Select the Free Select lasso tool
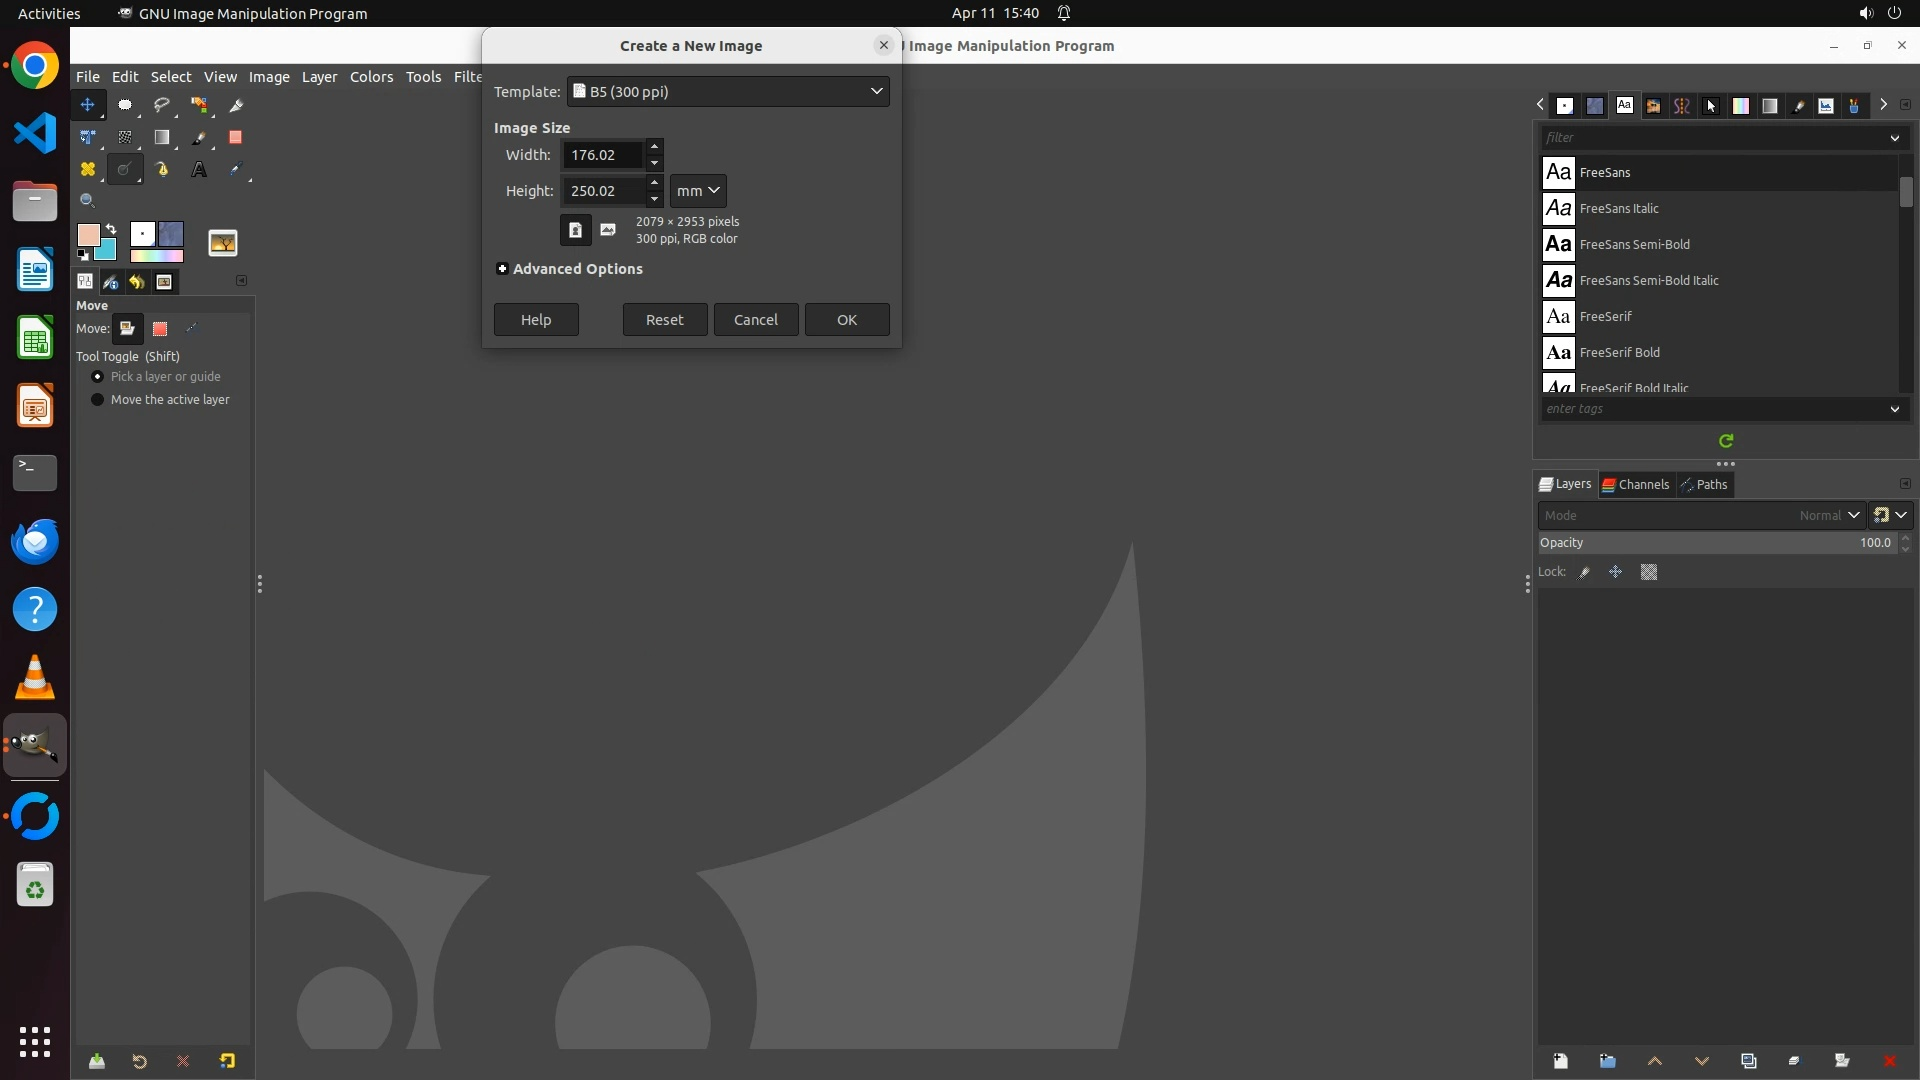Screen dimensions: 1920x1080 161,105
